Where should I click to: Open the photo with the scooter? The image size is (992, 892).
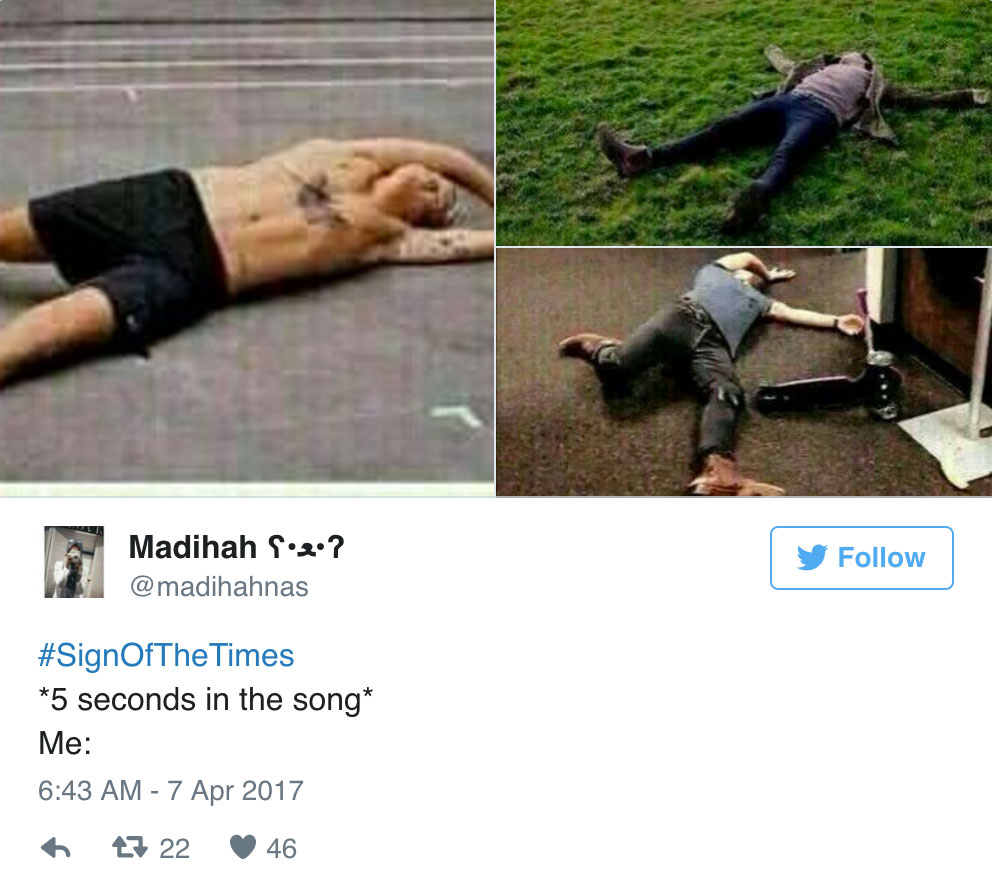point(744,372)
